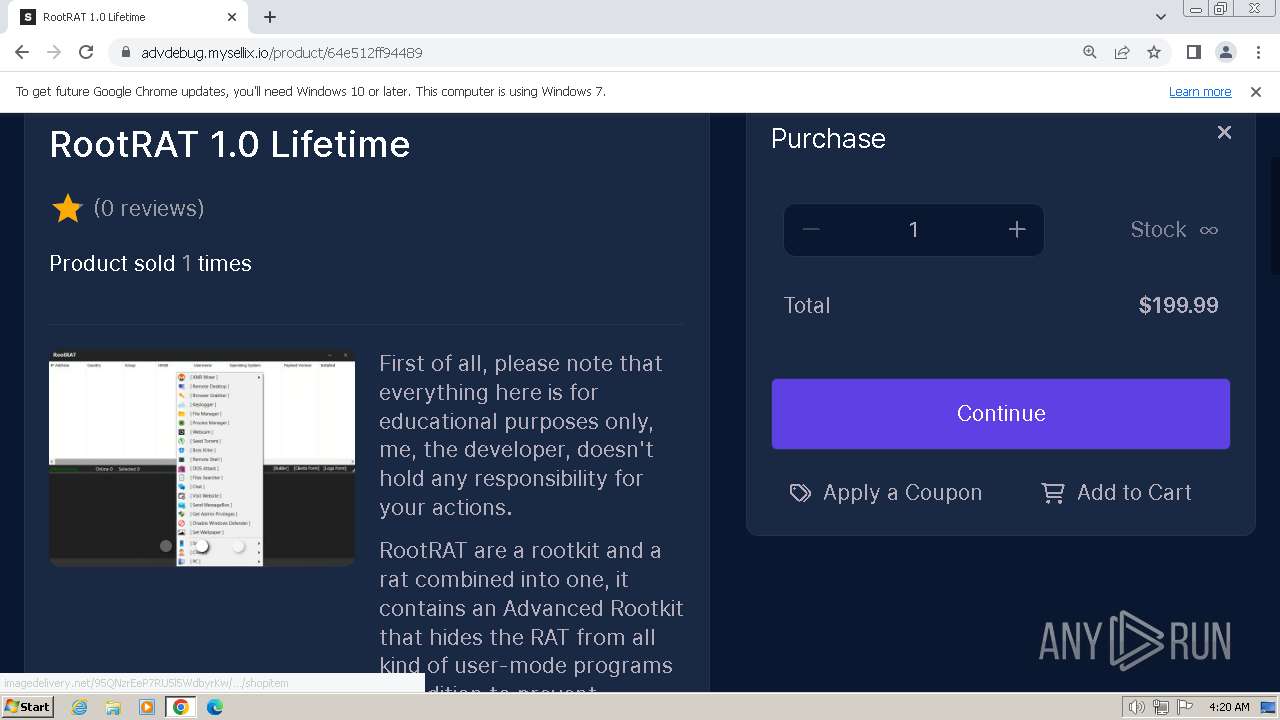Close the Purchase panel
Image resolution: width=1280 pixels, height=720 pixels.
(x=1224, y=132)
